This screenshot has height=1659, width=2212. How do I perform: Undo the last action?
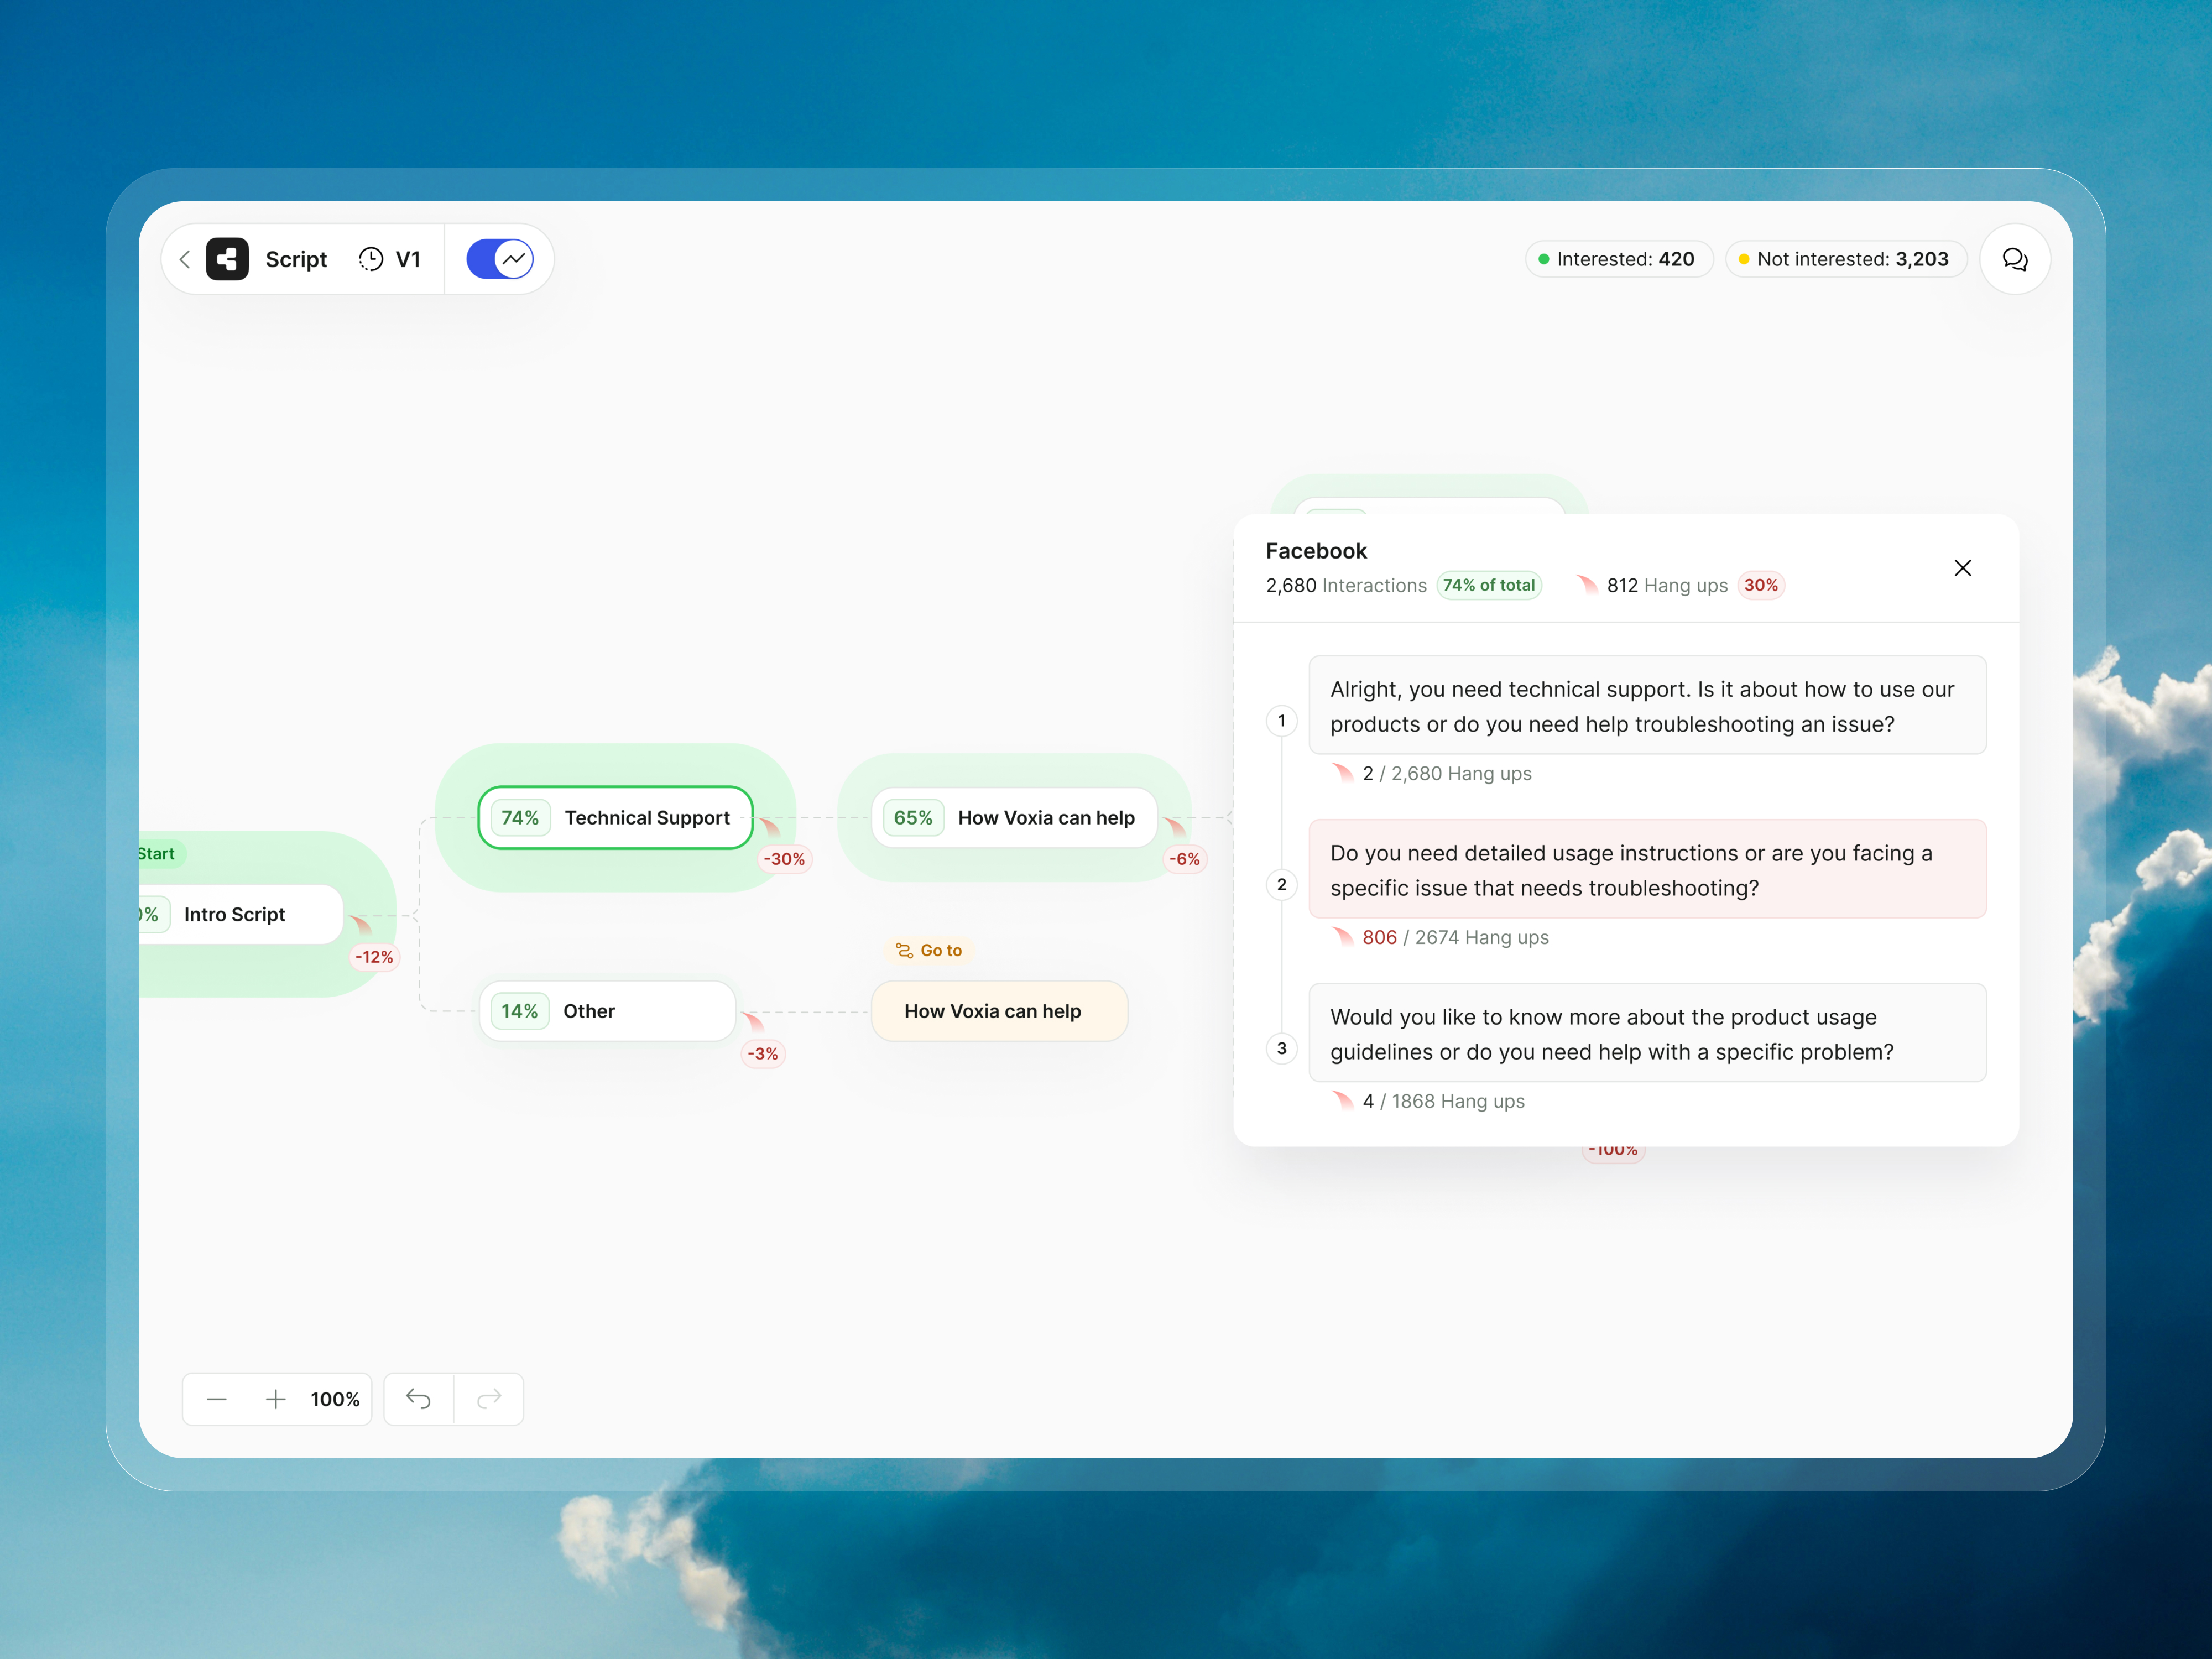418,1399
